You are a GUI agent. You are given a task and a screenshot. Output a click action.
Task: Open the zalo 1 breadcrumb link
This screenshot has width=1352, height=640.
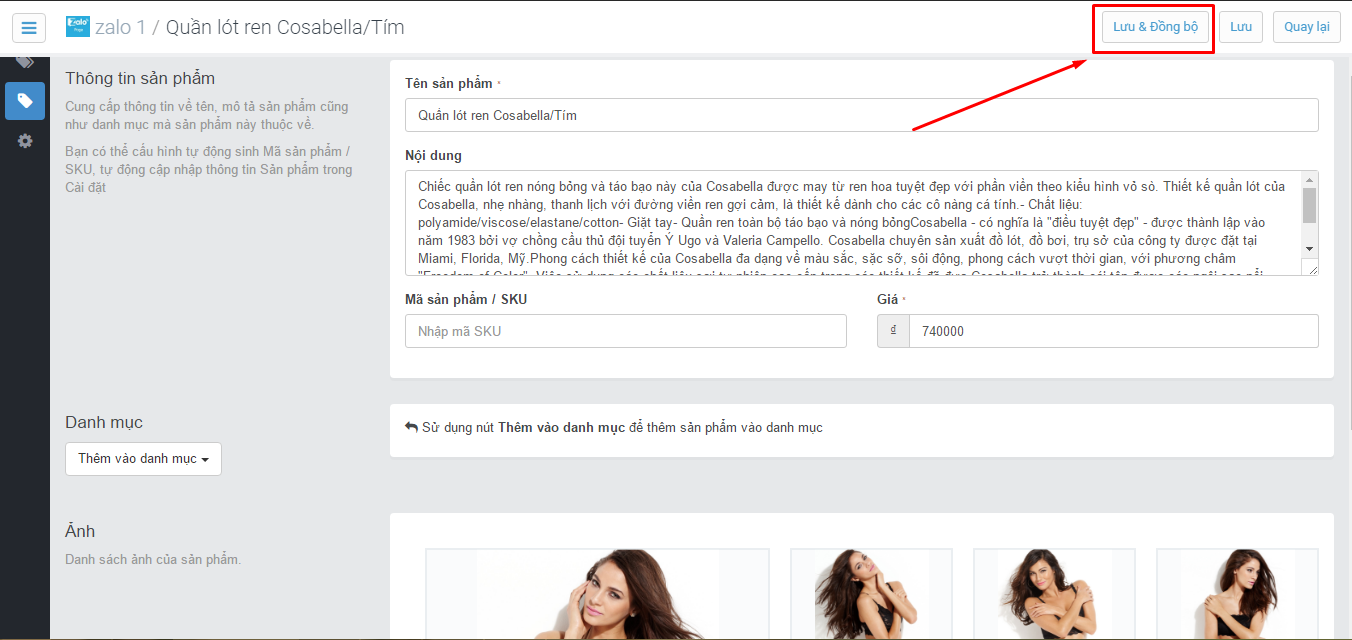click(x=120, y=27)
